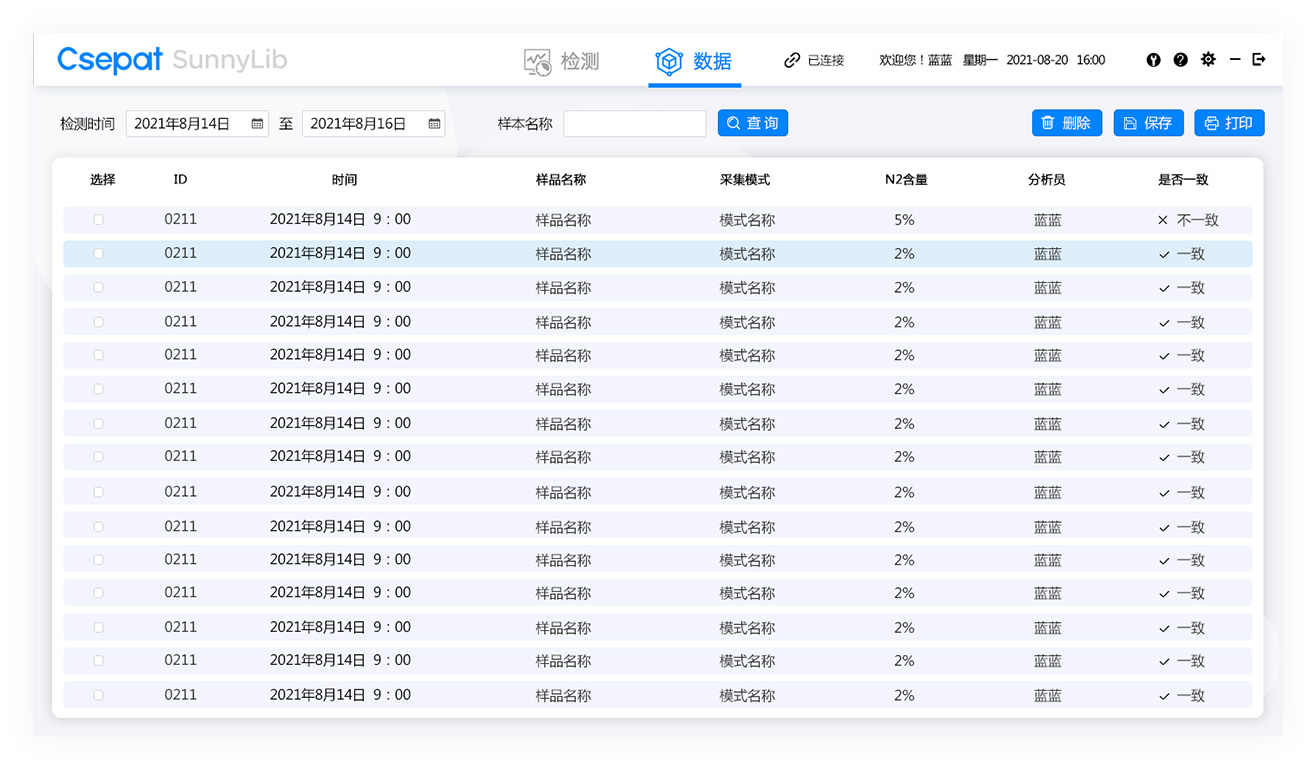Image resolution: width=1316 pixels, height=769 pixels.
Task: Click the Csepat SunnyLib logo
Action: pos(170,60)
